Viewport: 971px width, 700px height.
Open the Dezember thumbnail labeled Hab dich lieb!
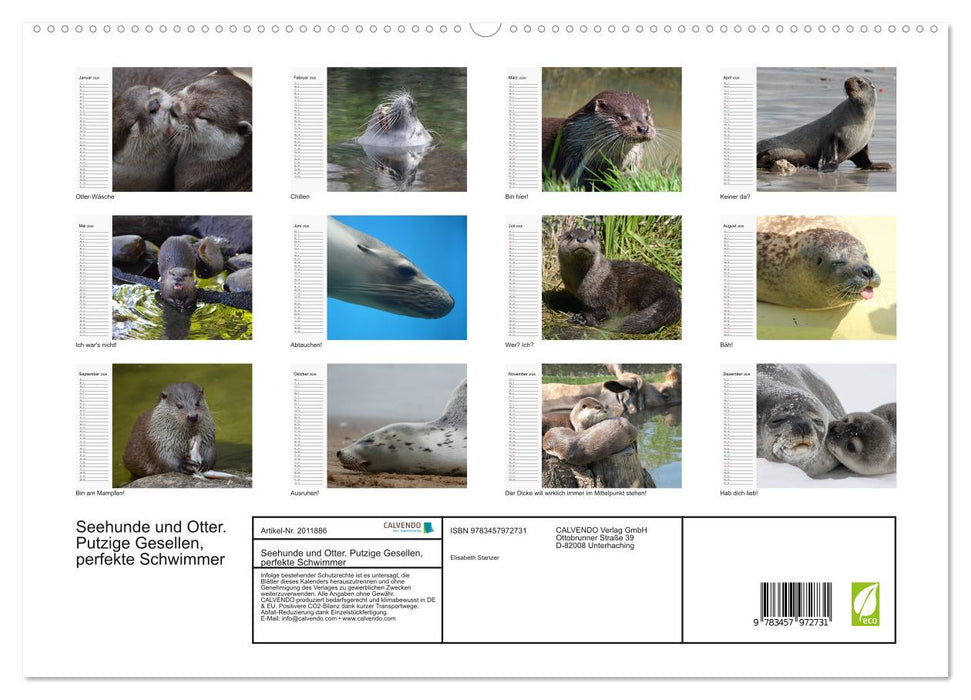click(826, 425)
